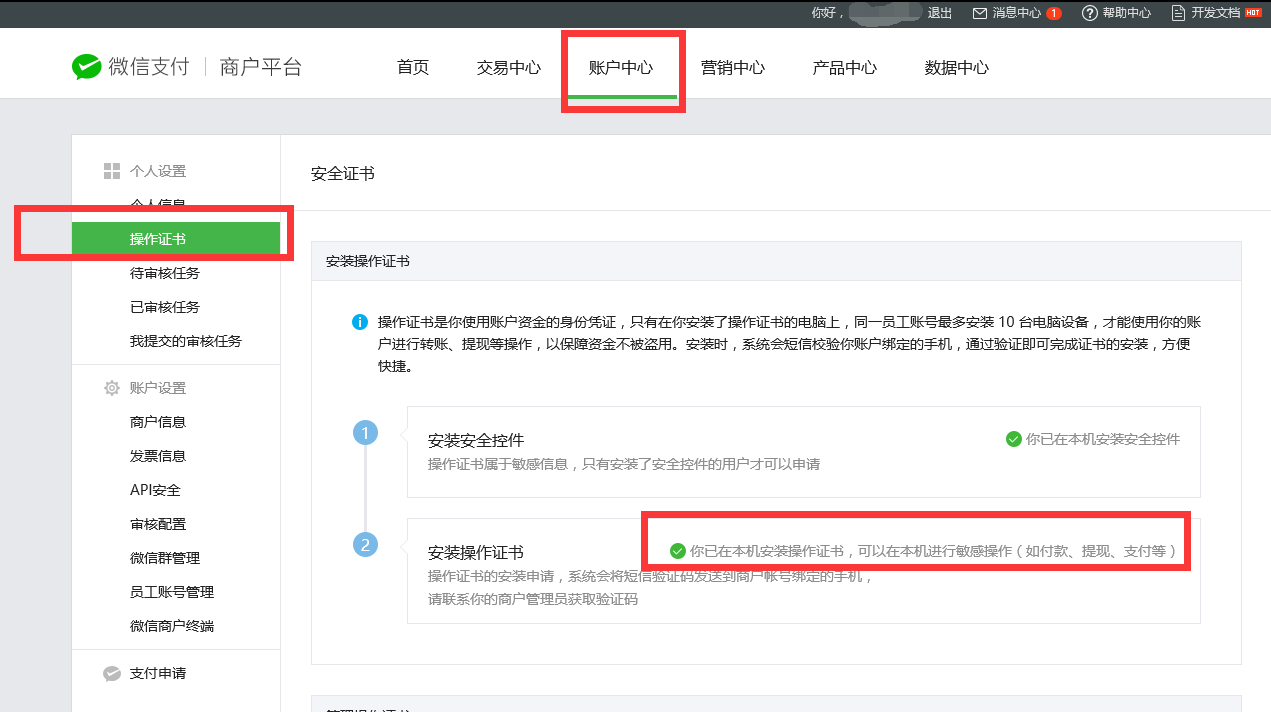Image resolution: width=1271 pixels, height=712 pixels.
Task: Switch to the 交易中心 tab
Action: coord(509,68)
